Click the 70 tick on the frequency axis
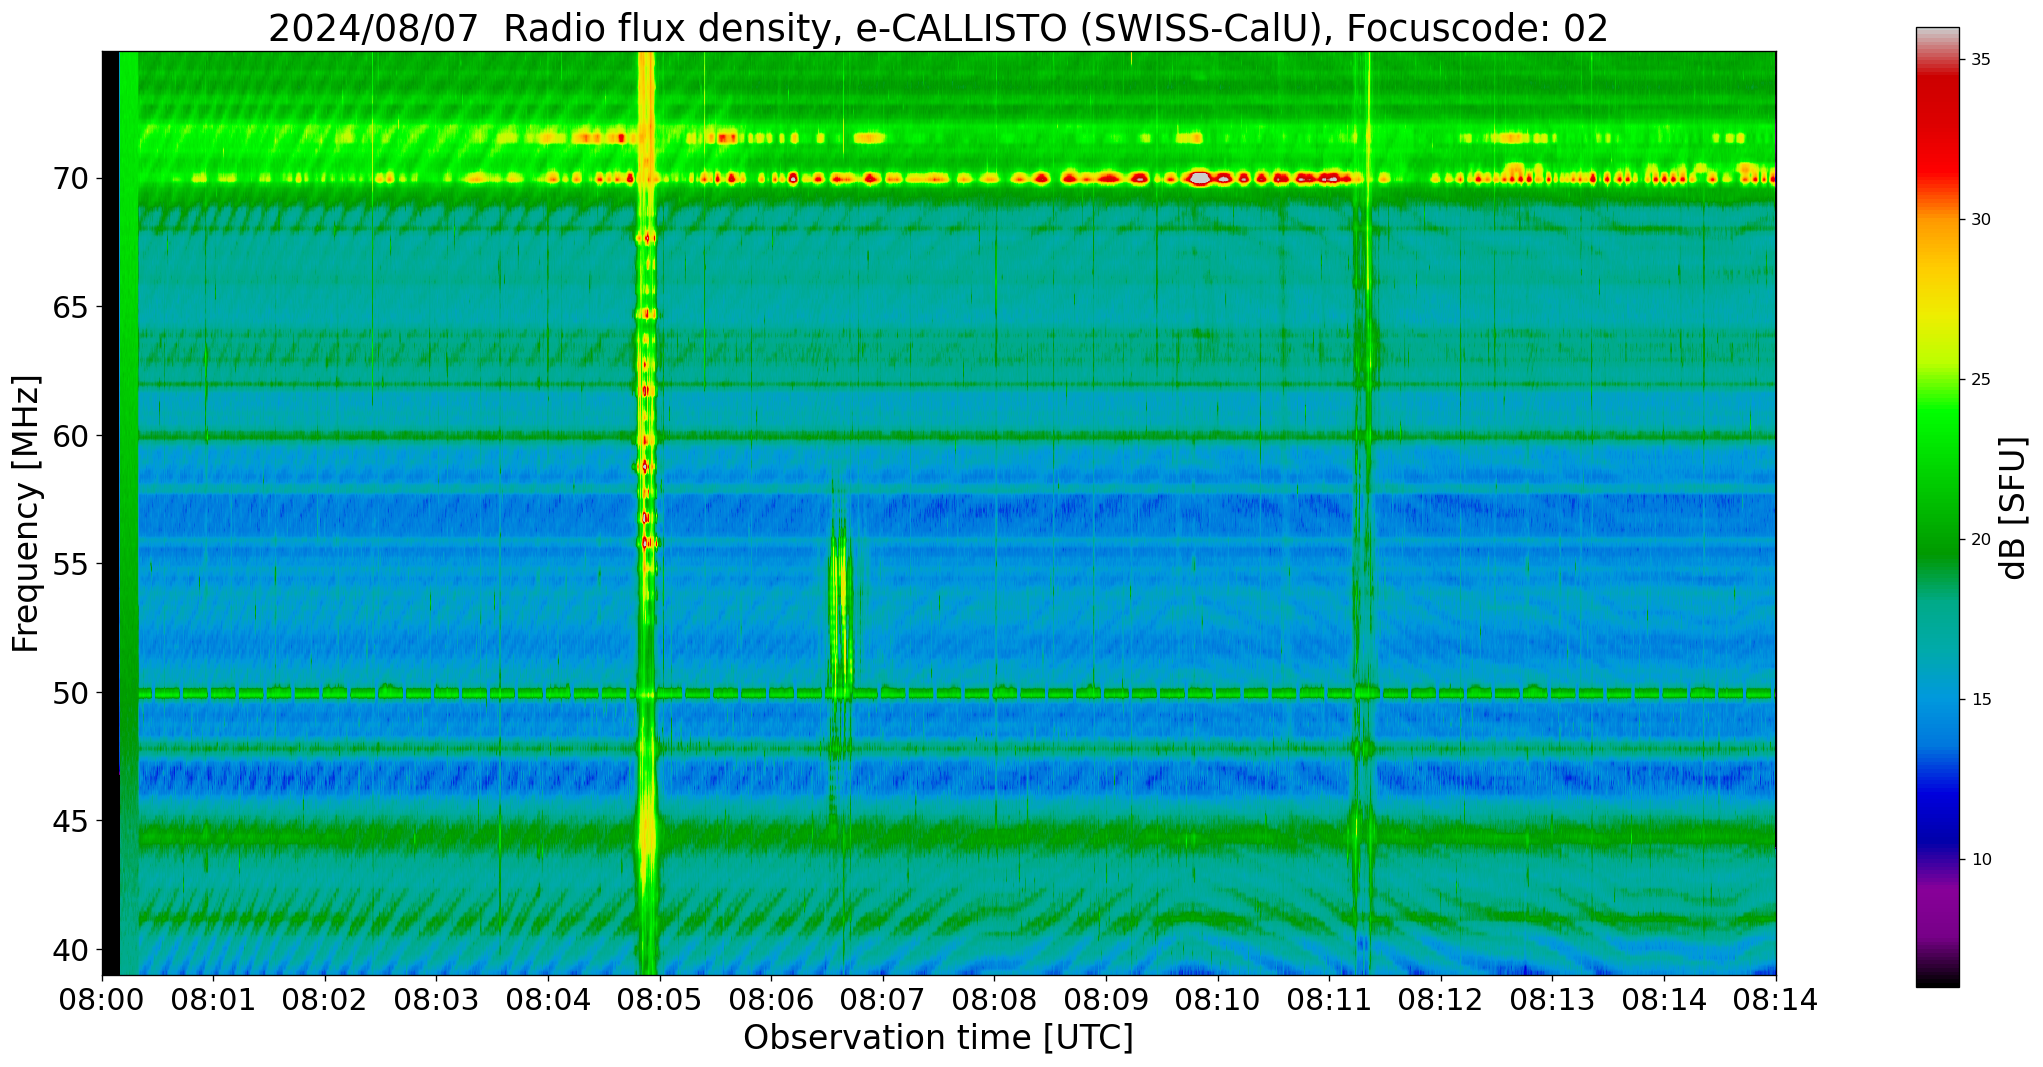 coord(71,179)
